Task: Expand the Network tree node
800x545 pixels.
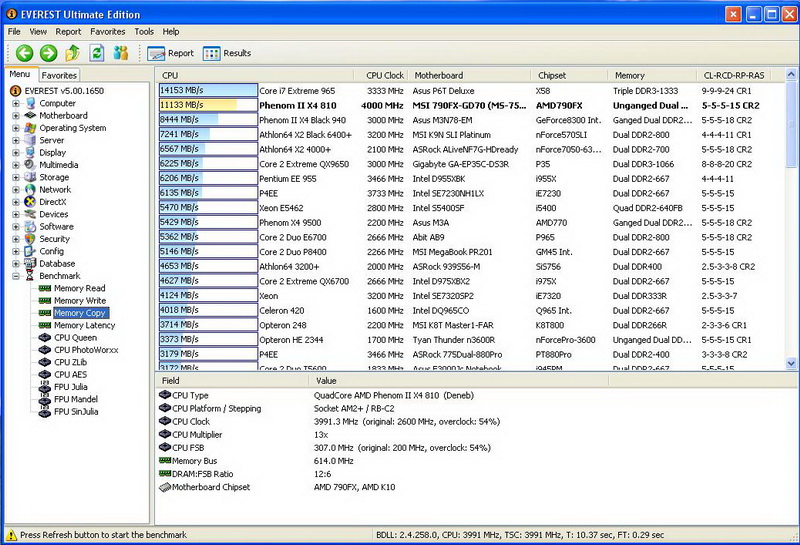Action: [16, 189]
